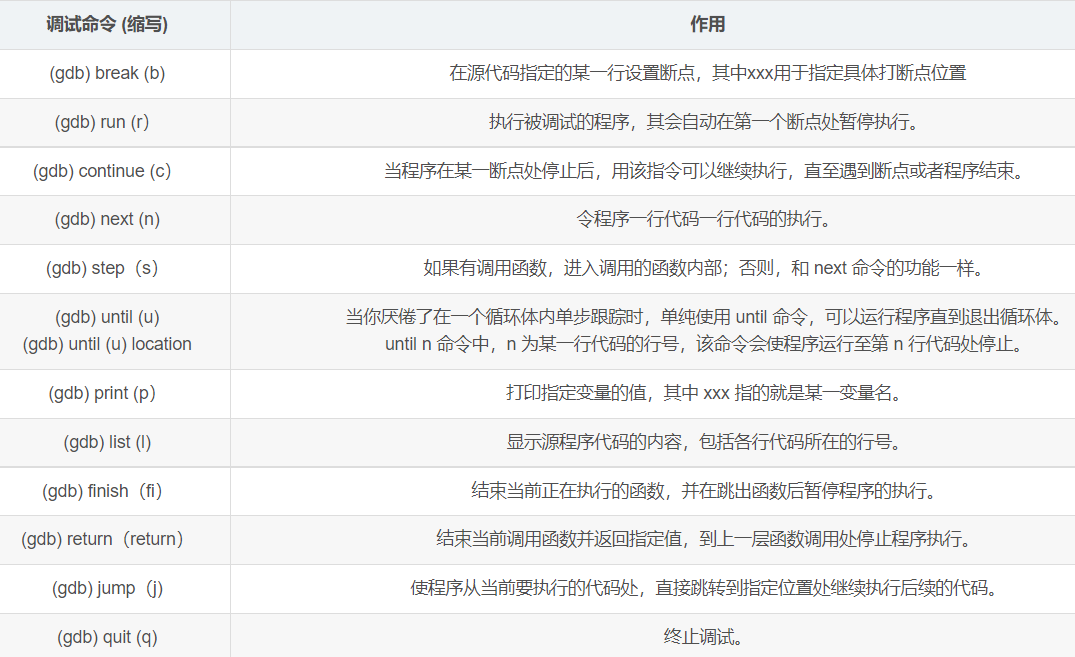Select the description starting with '显示源程序代码的内容'
Image resolution: width=1075 pixels, height=657 pixels.
703,442
